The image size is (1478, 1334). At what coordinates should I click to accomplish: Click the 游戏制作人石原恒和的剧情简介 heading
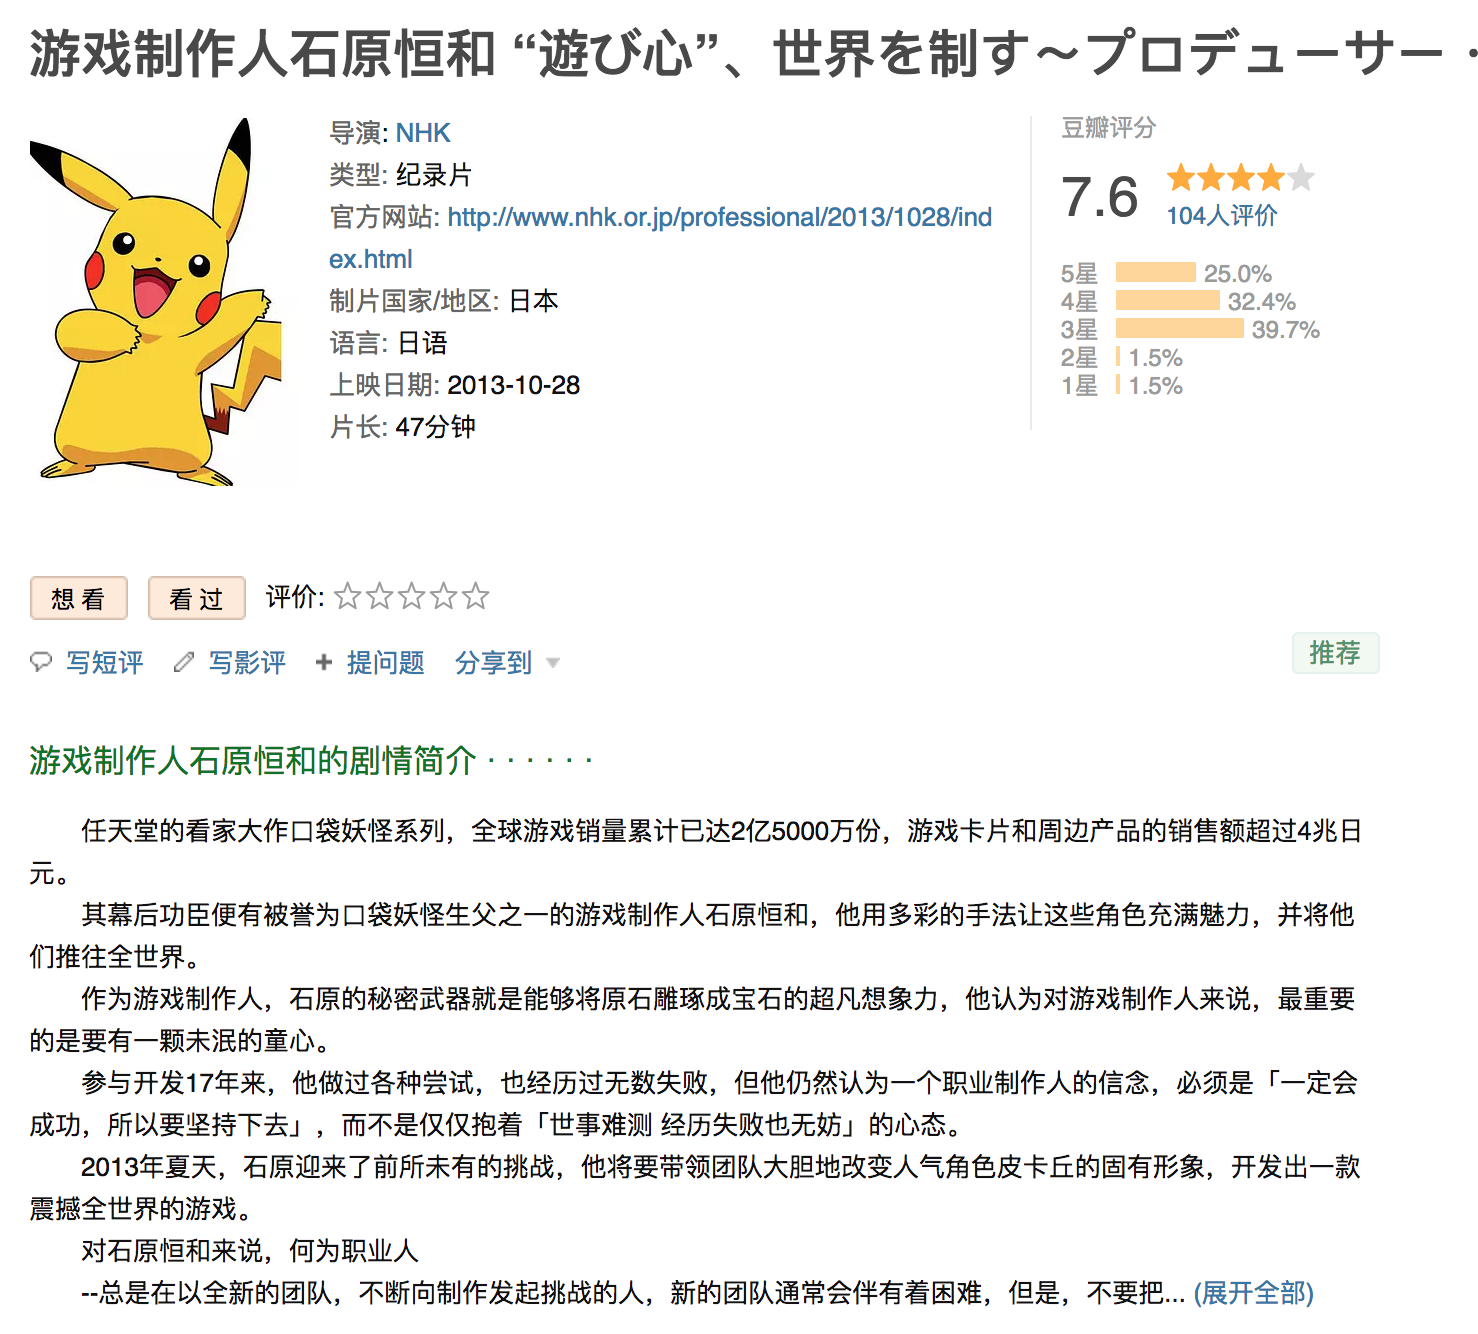click(x=253, y=760)
